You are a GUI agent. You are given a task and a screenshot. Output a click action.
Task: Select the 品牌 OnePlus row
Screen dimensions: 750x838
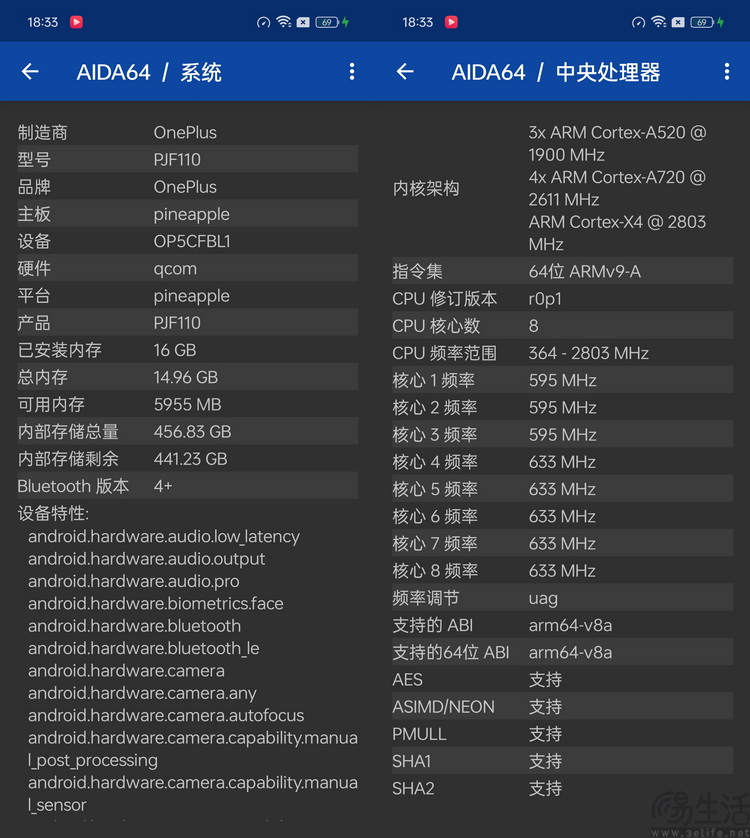188,187
